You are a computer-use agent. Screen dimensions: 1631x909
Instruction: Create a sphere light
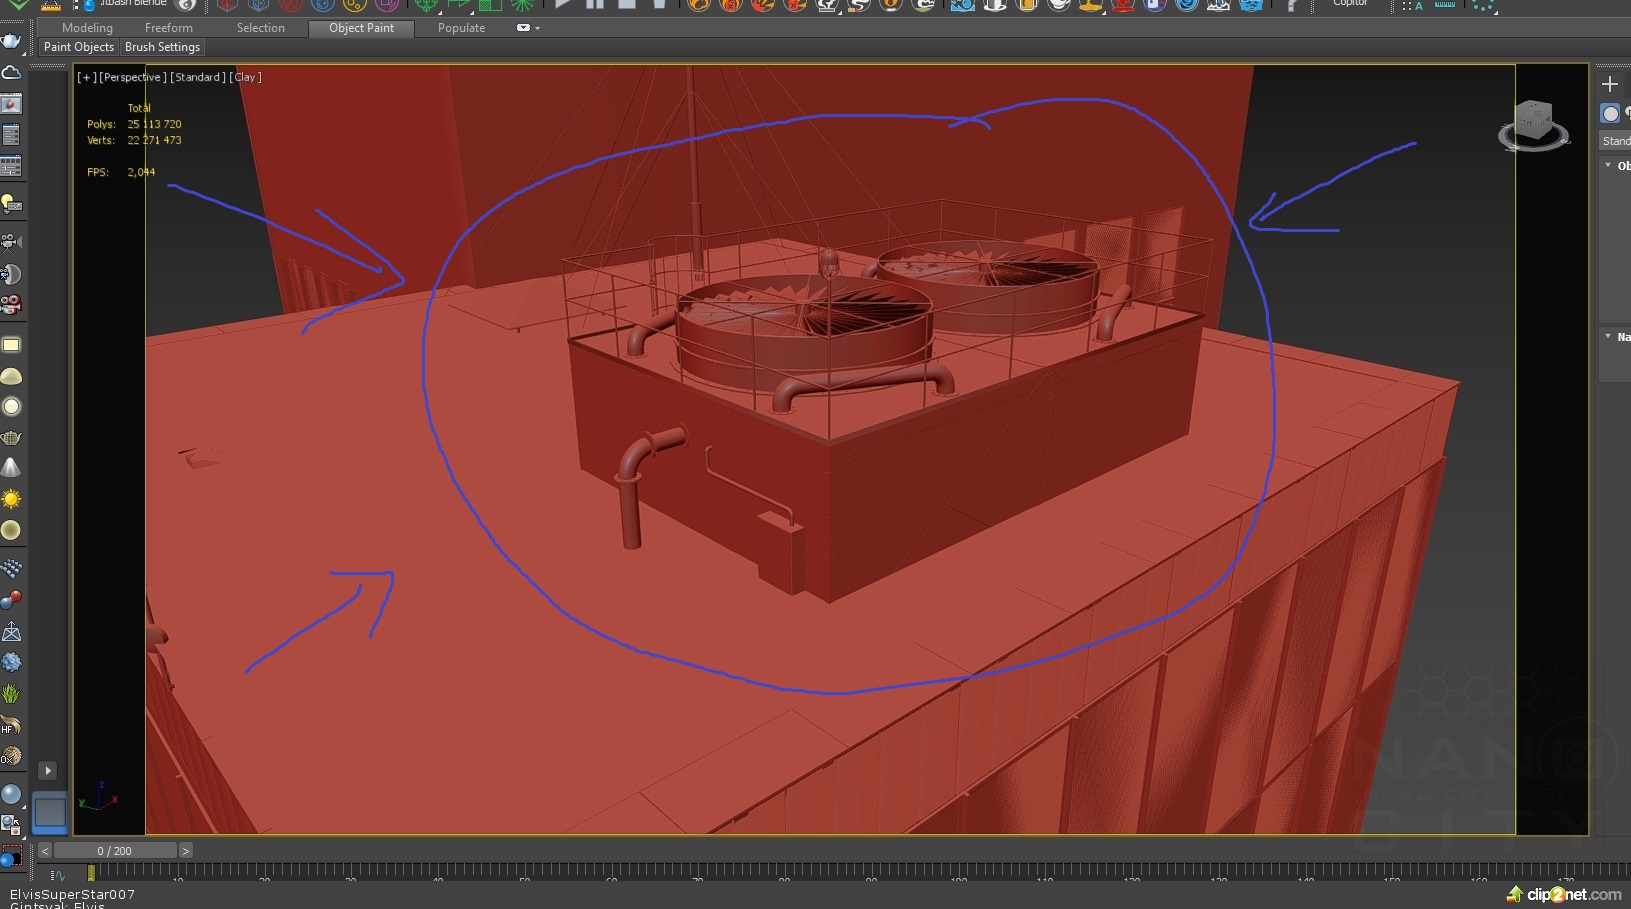tap(11, 407)
